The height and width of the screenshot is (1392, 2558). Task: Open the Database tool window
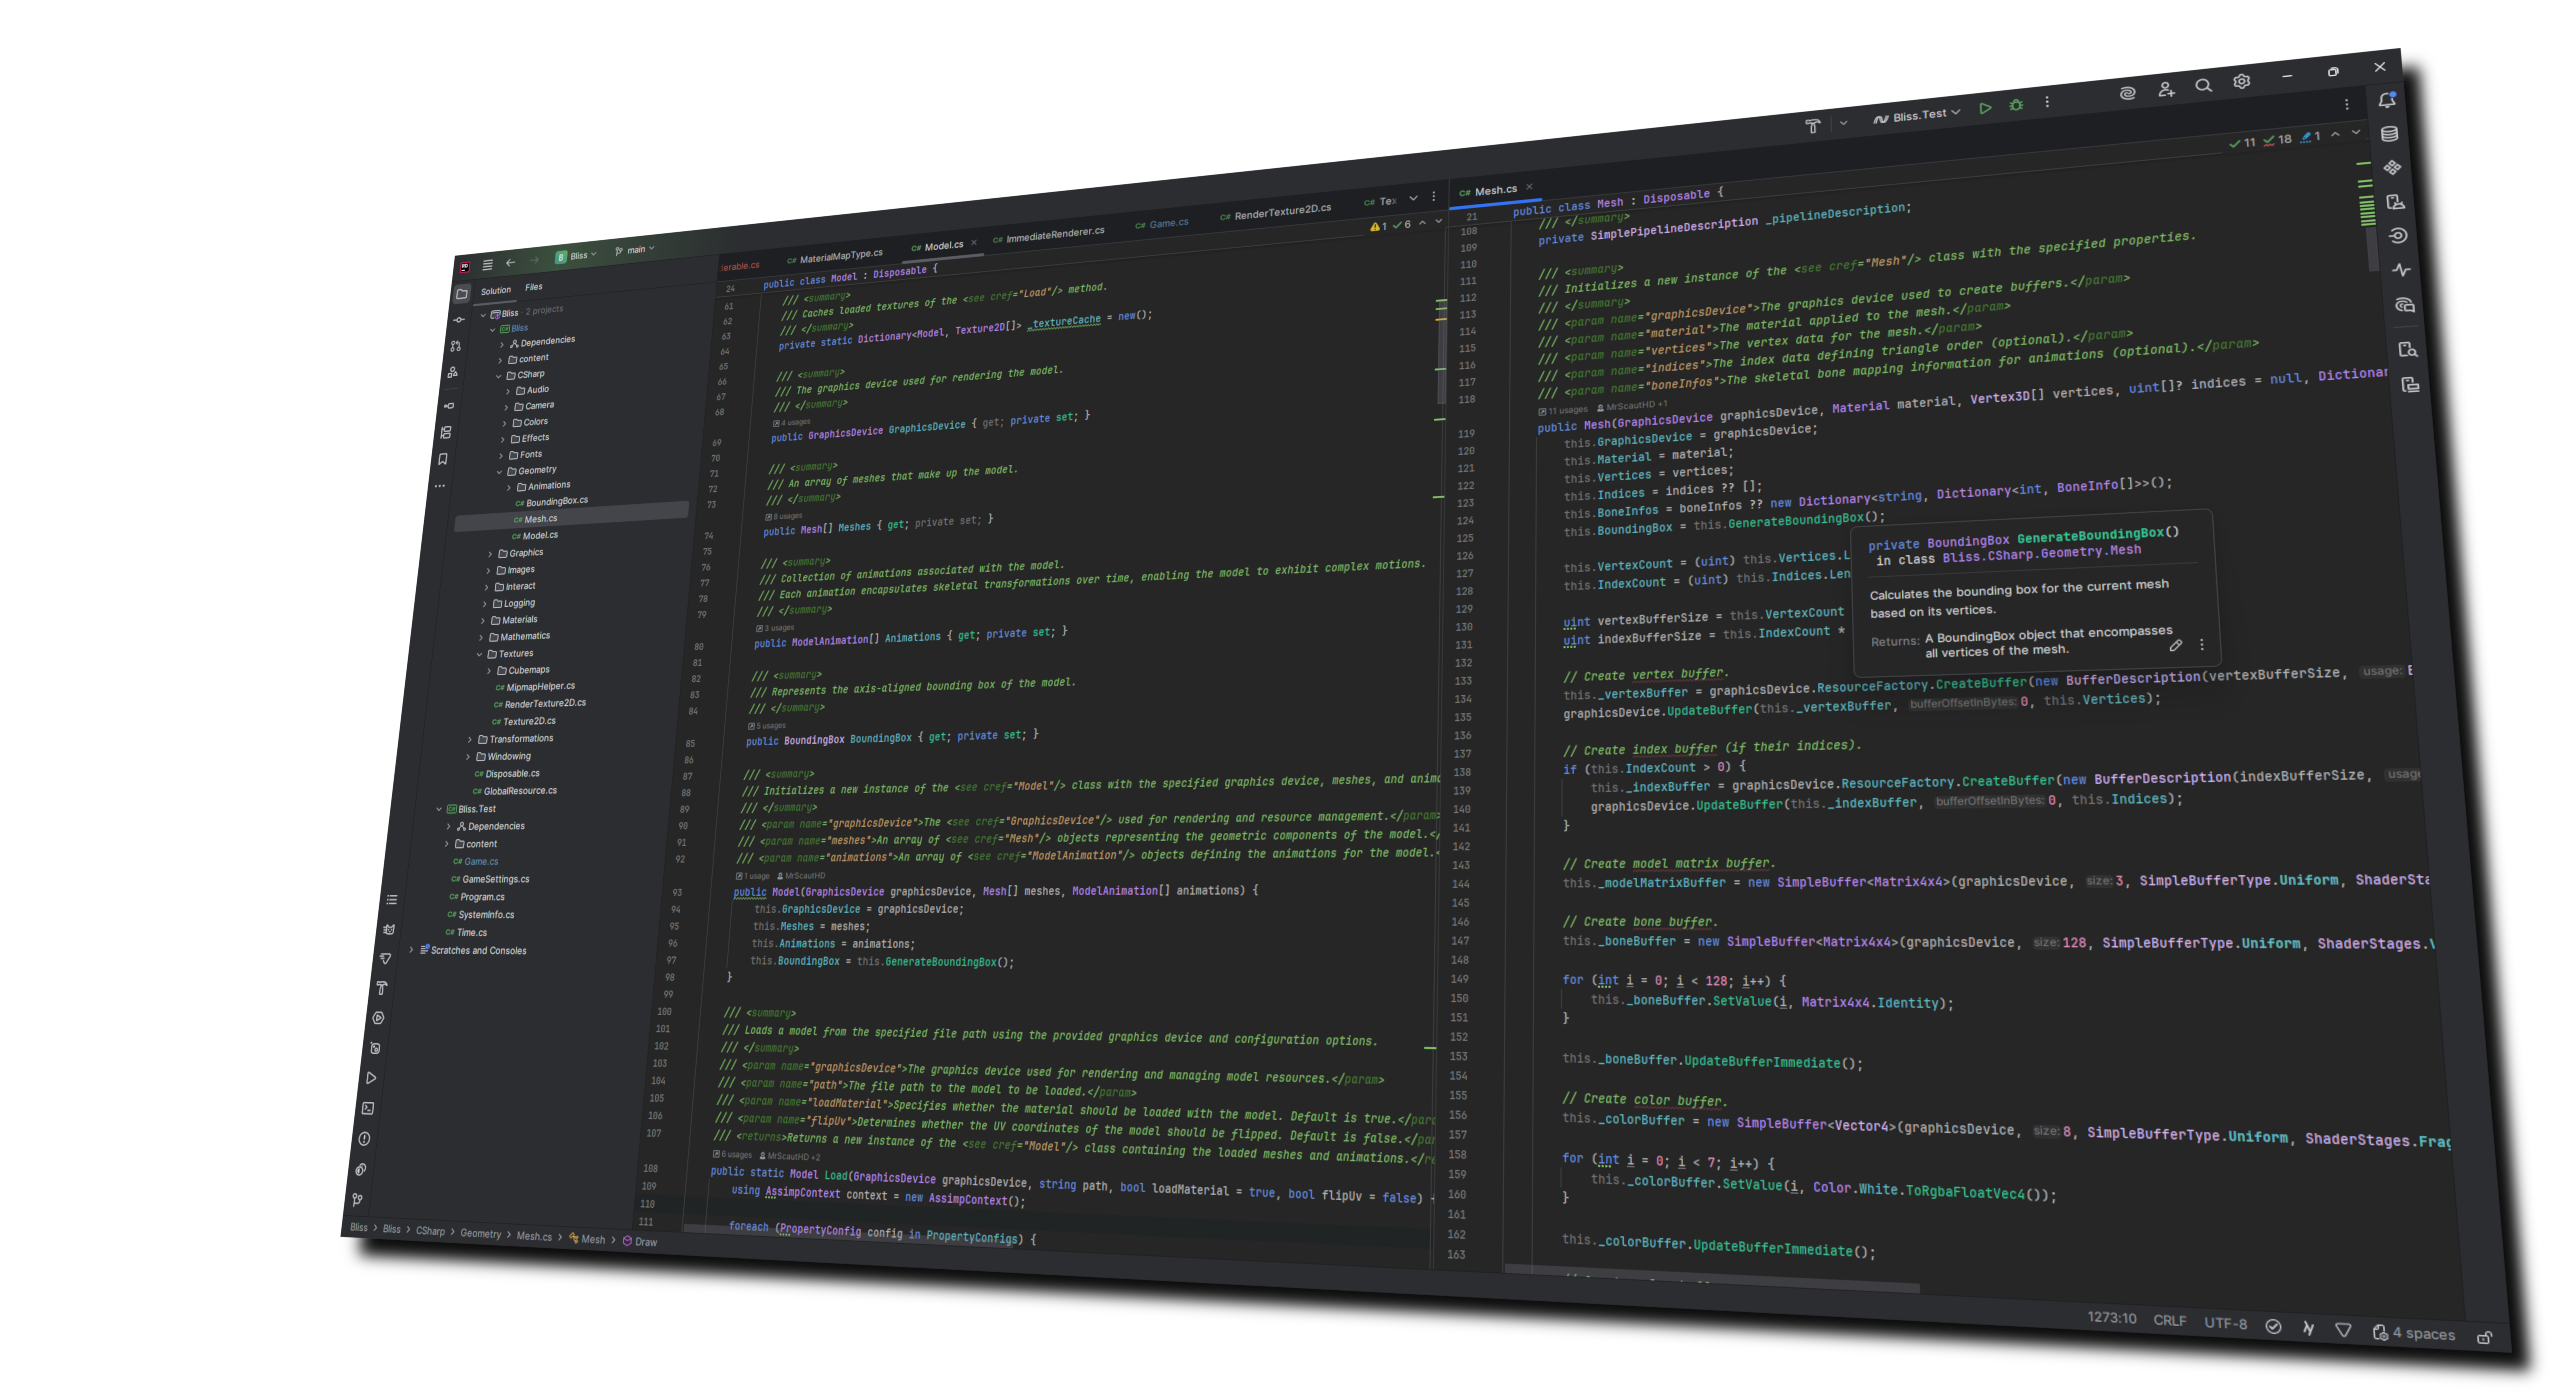2389,133
